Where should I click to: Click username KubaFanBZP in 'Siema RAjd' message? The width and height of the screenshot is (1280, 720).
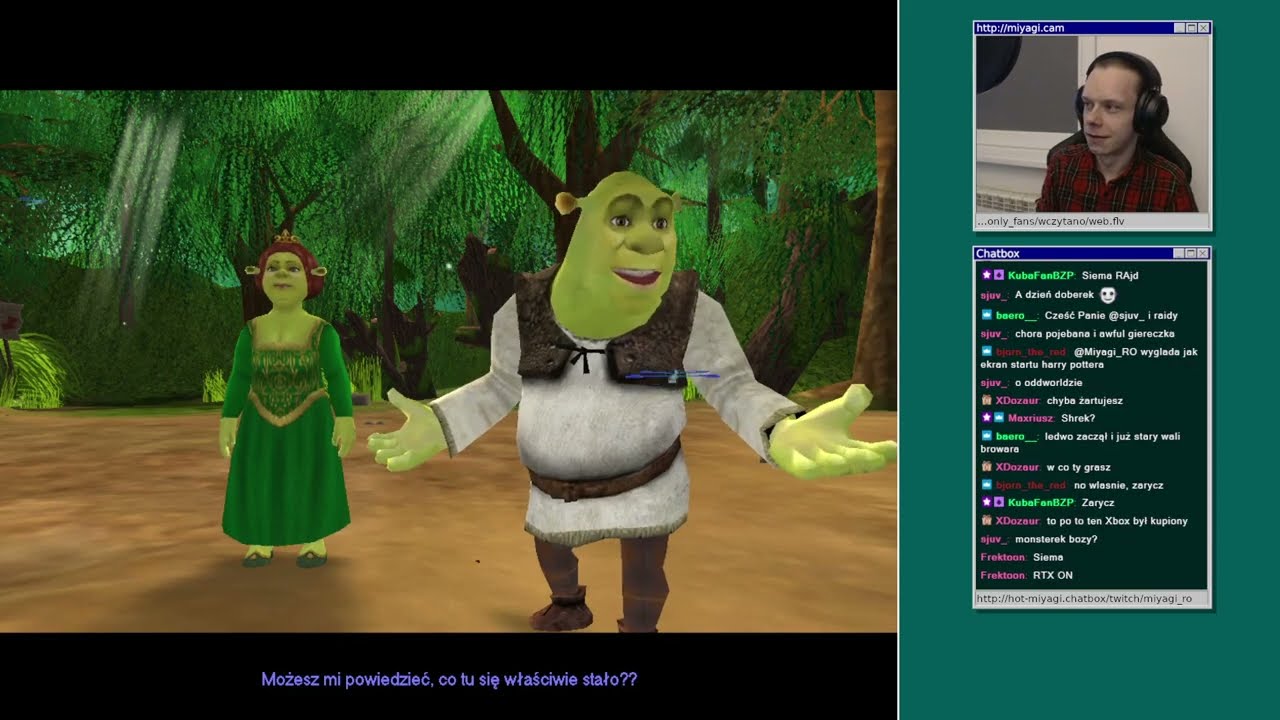1040,275
